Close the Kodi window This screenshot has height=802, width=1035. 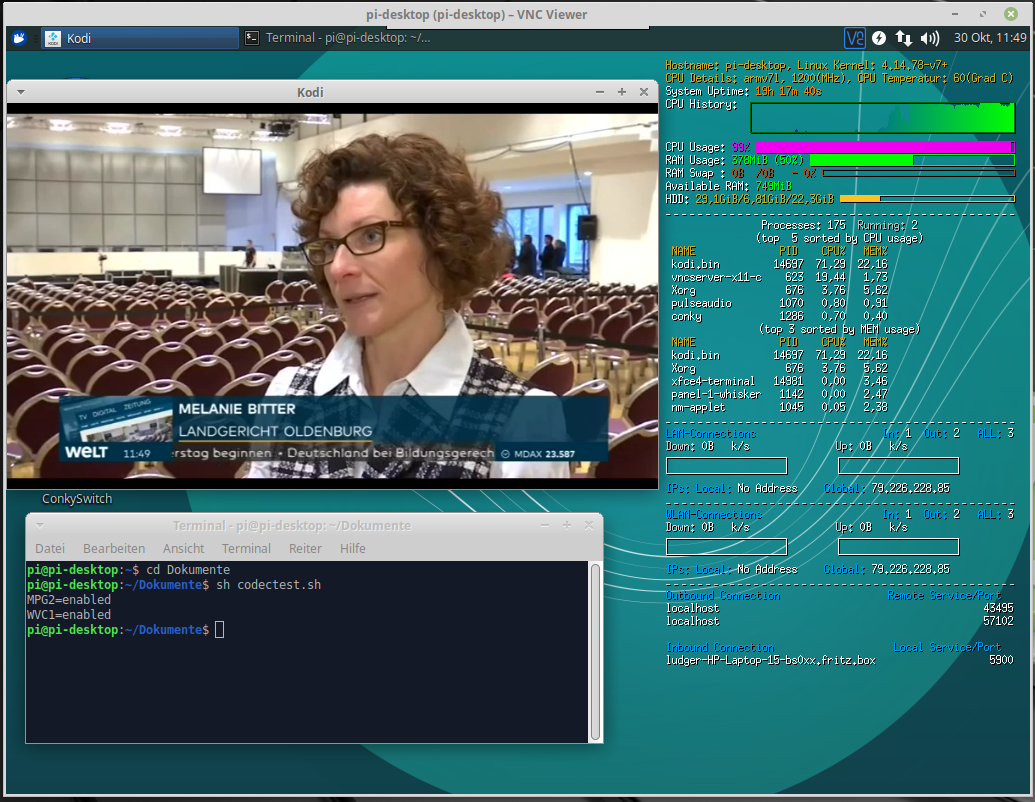tap(642, 92)
